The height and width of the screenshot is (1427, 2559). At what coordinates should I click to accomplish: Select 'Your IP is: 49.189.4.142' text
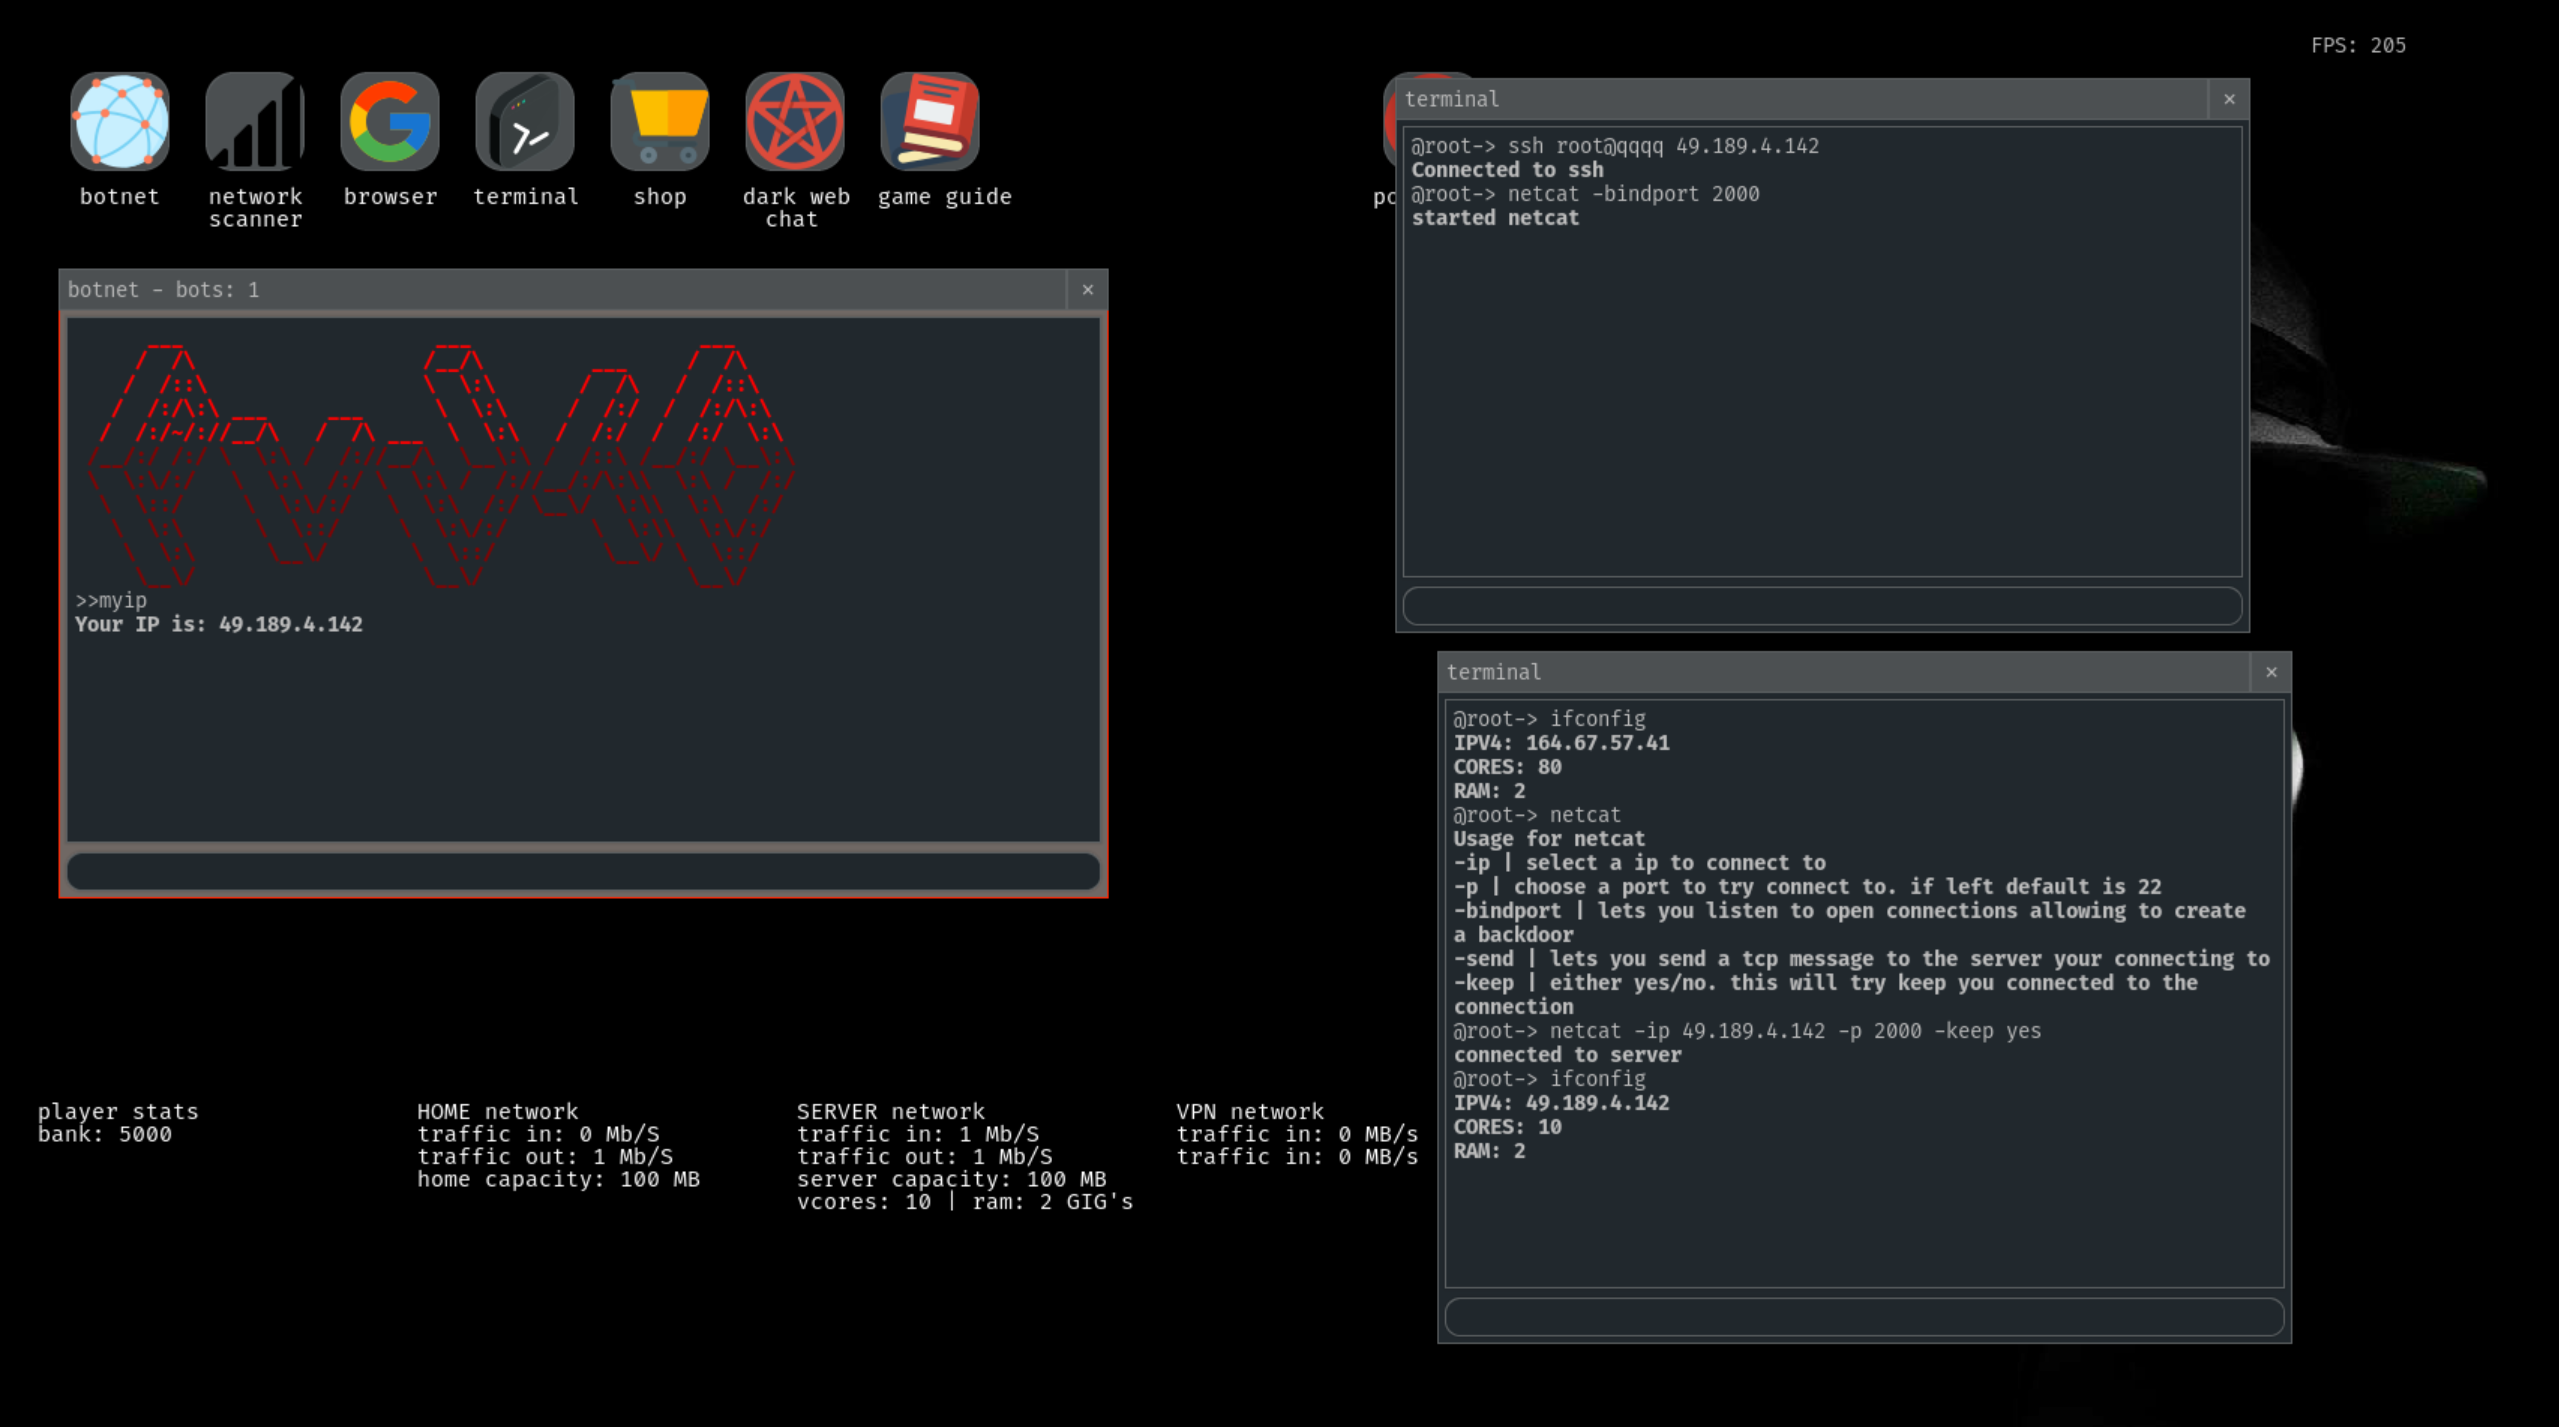coord(219,625)
